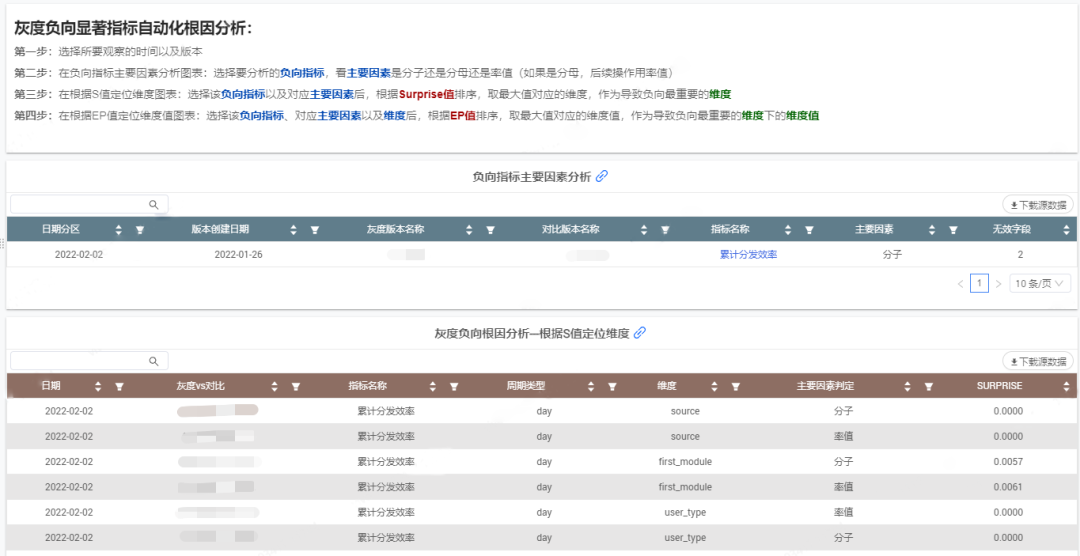Filter the 维度 column

tap(736, 387)
